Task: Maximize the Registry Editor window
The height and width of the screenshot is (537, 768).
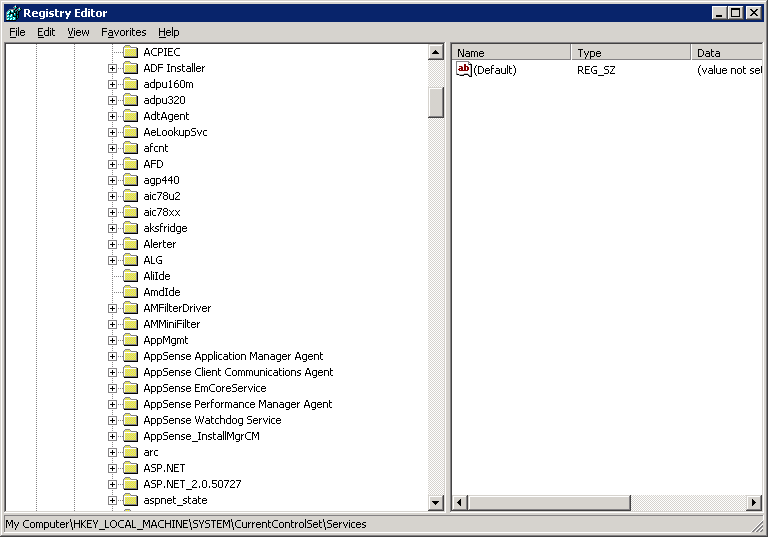Action: (736, 13)
